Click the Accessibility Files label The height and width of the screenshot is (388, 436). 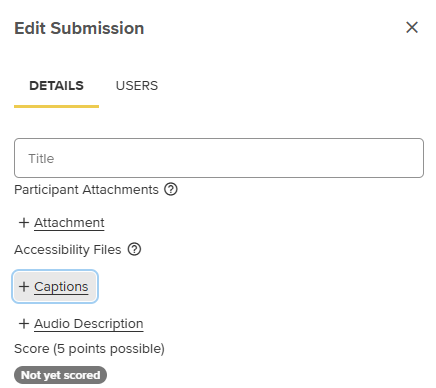tap(68, 250)
